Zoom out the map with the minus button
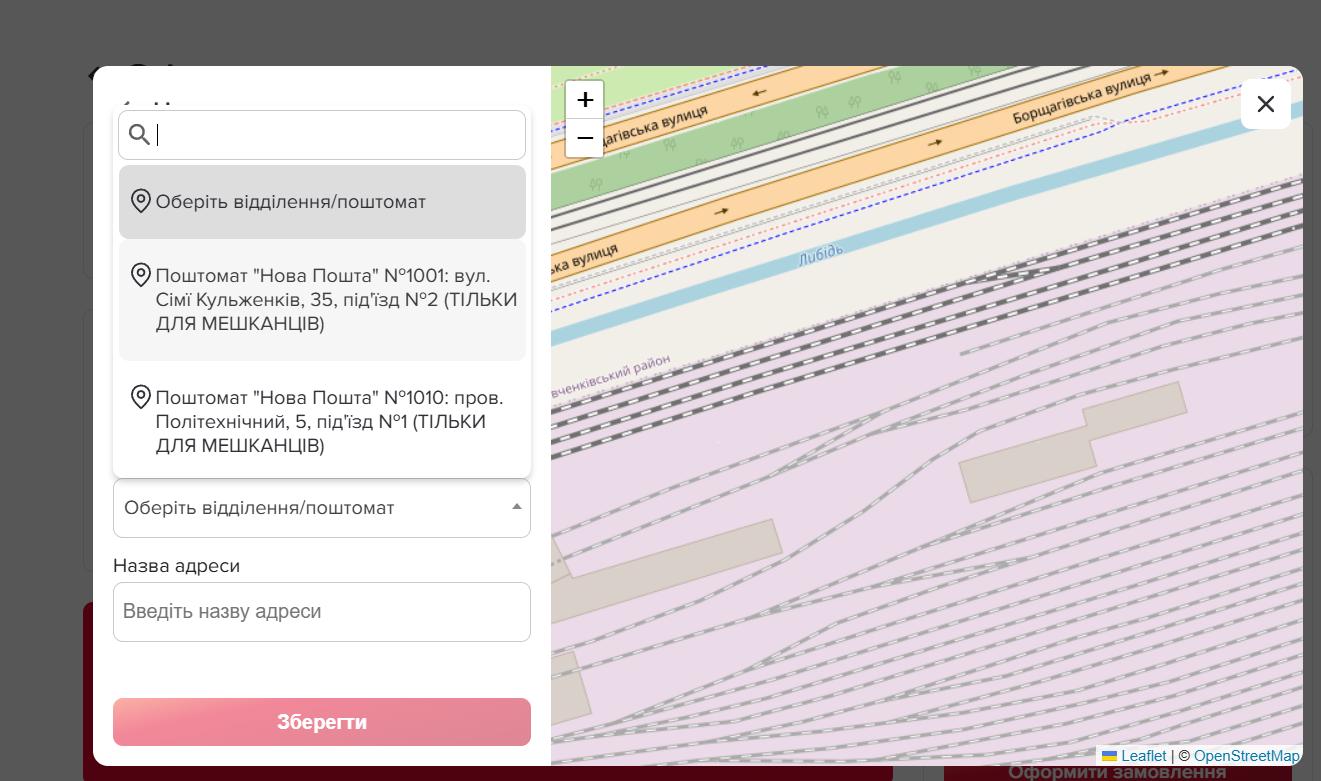Viewport: 1321px width, 781px height. tap(585, 138)
